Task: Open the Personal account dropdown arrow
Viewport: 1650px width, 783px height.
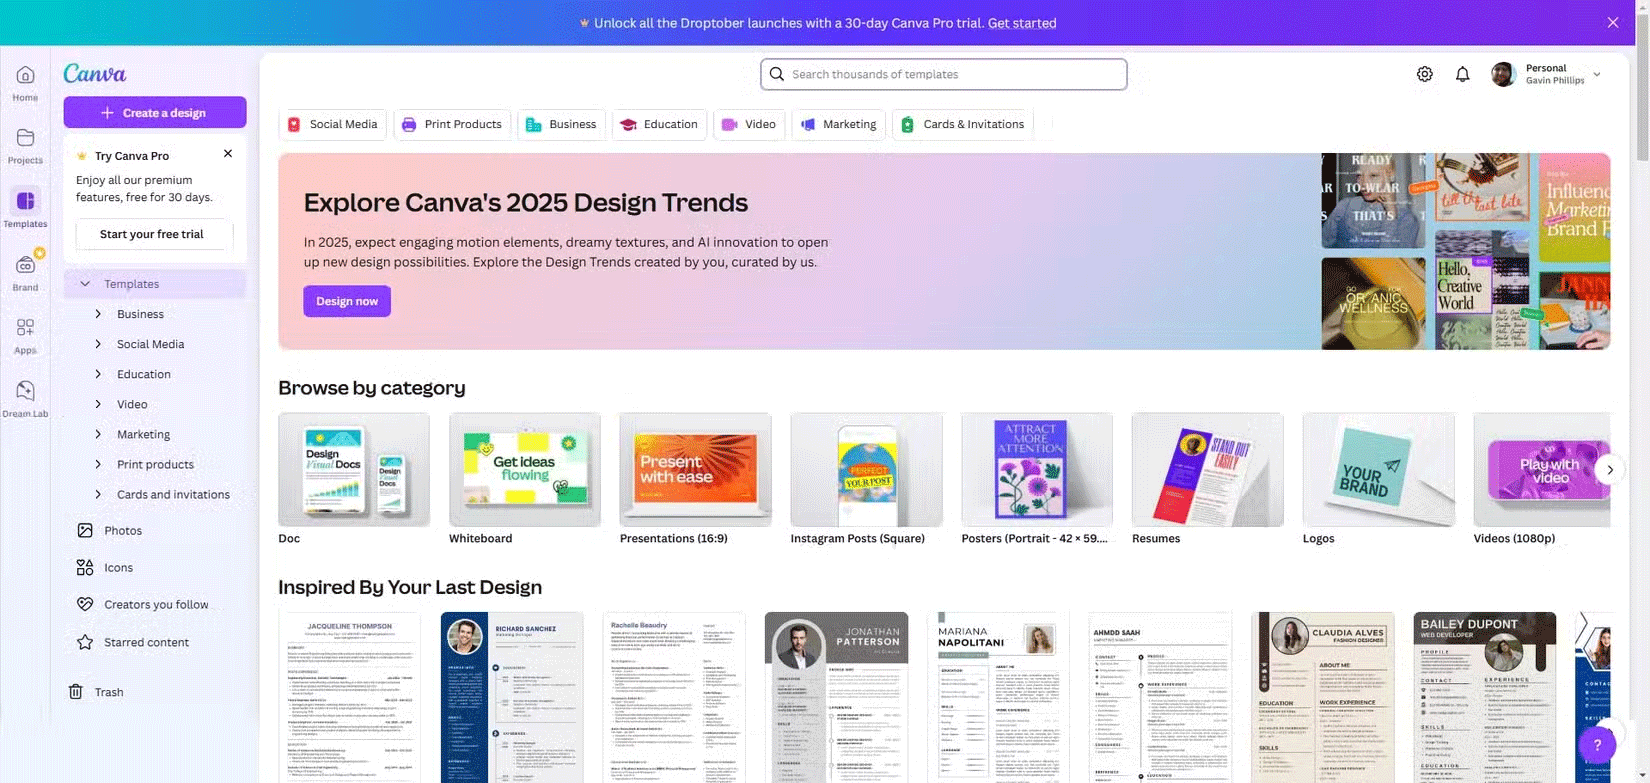Action: (x=1597, y=74)
